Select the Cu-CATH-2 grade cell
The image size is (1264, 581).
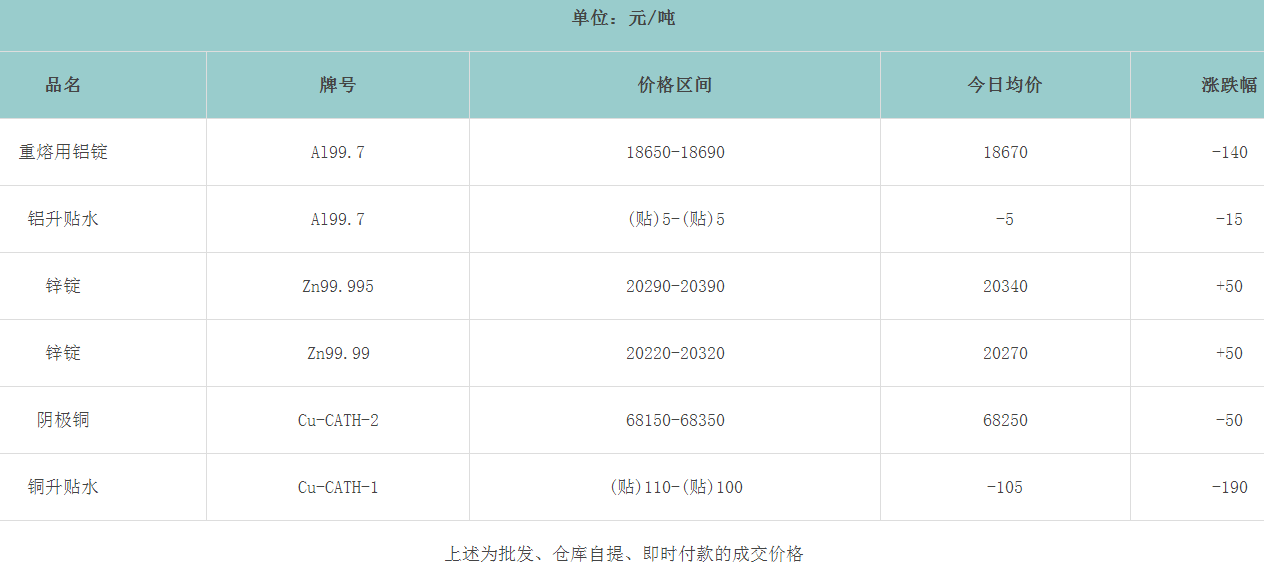(x=338, y=420)
